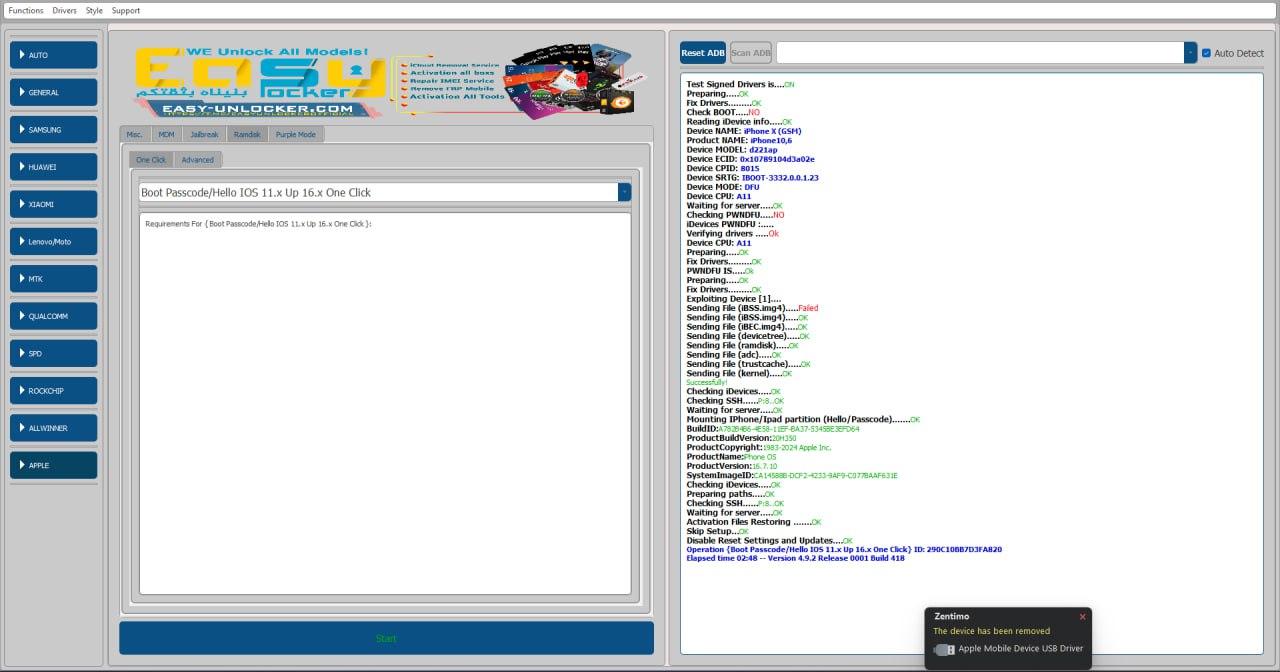Click 'Sending File (iBSS.img4).....Failed' log line
The height and width of the screenshot is (672, 1280).
(x=752, y=308)
